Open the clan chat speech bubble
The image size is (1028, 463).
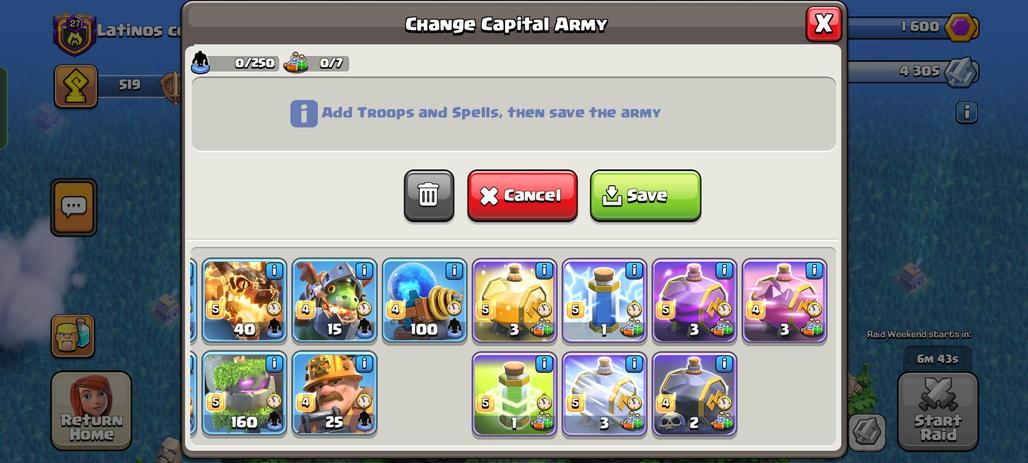click(73, 207)
